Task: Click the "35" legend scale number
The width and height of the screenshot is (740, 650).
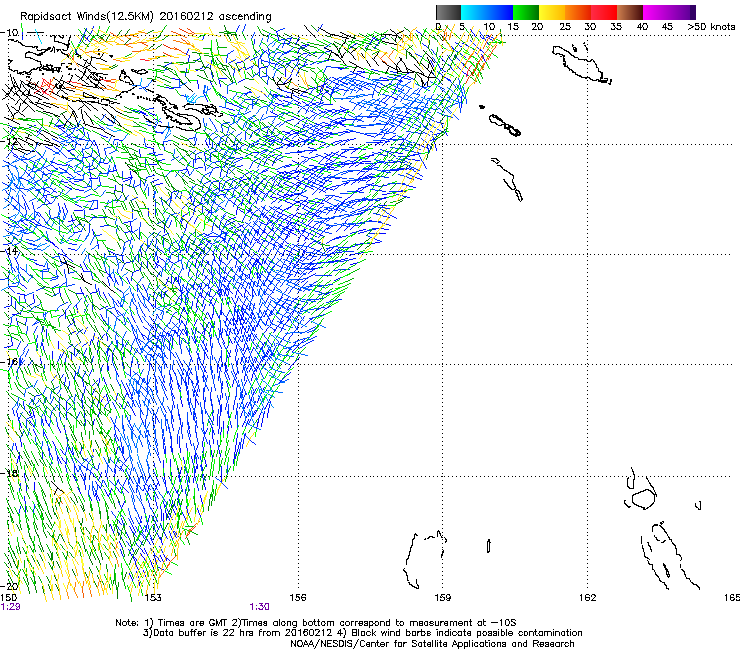Action: point(616,26)
